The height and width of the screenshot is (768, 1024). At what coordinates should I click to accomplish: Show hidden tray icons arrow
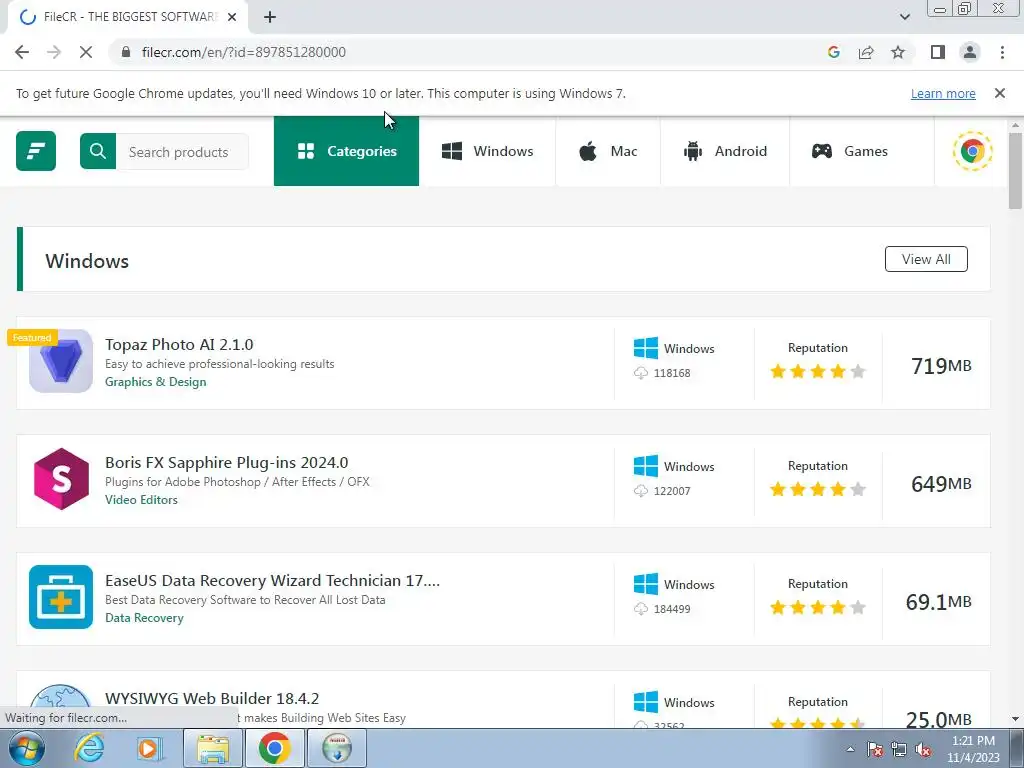tap(850, 749)
